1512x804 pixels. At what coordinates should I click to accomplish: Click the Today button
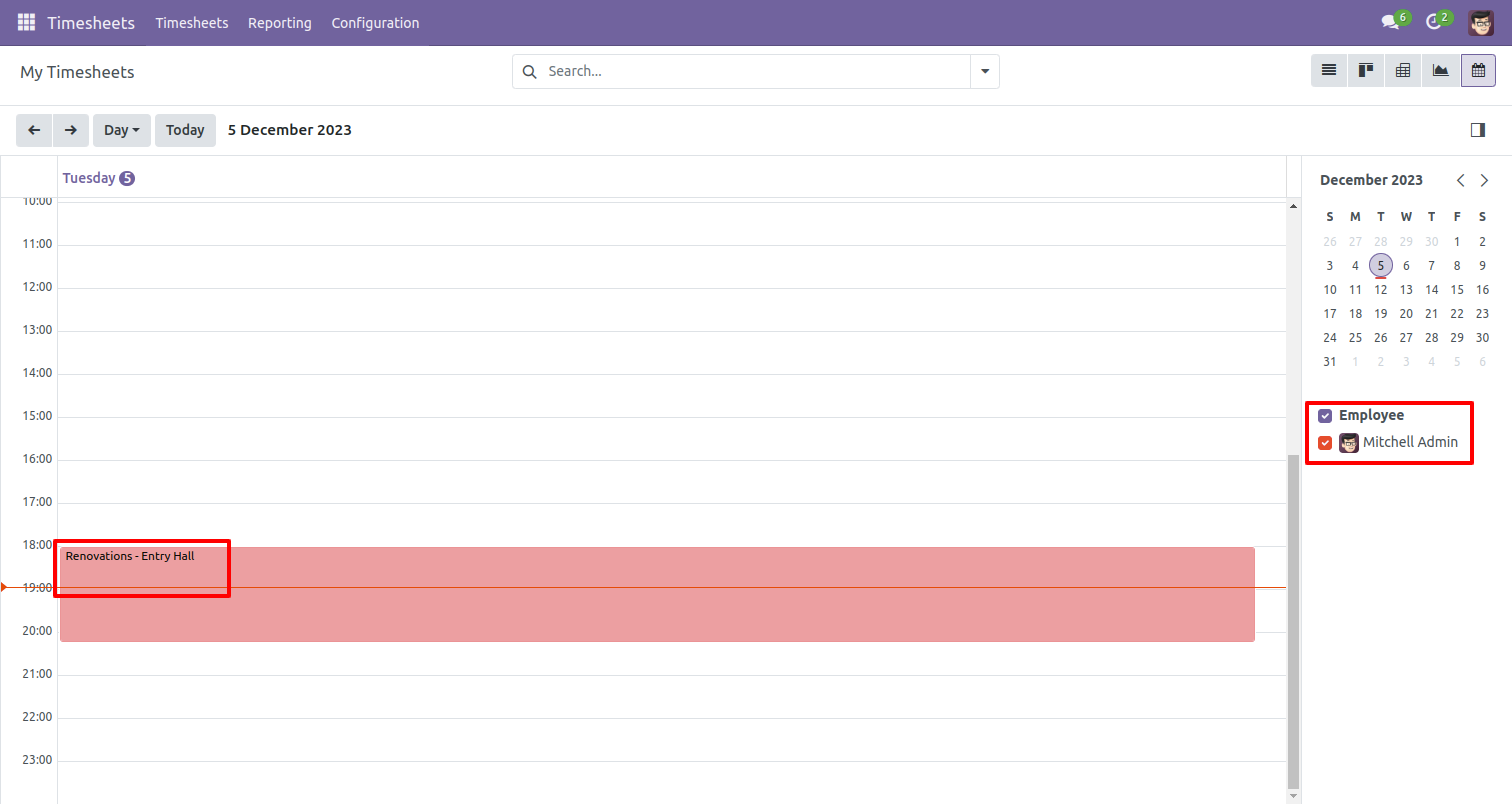pos(185,130)
